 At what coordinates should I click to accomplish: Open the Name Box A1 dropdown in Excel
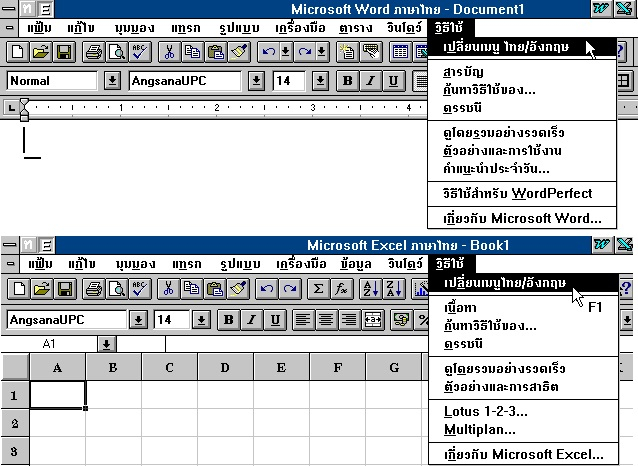[107, 344]
